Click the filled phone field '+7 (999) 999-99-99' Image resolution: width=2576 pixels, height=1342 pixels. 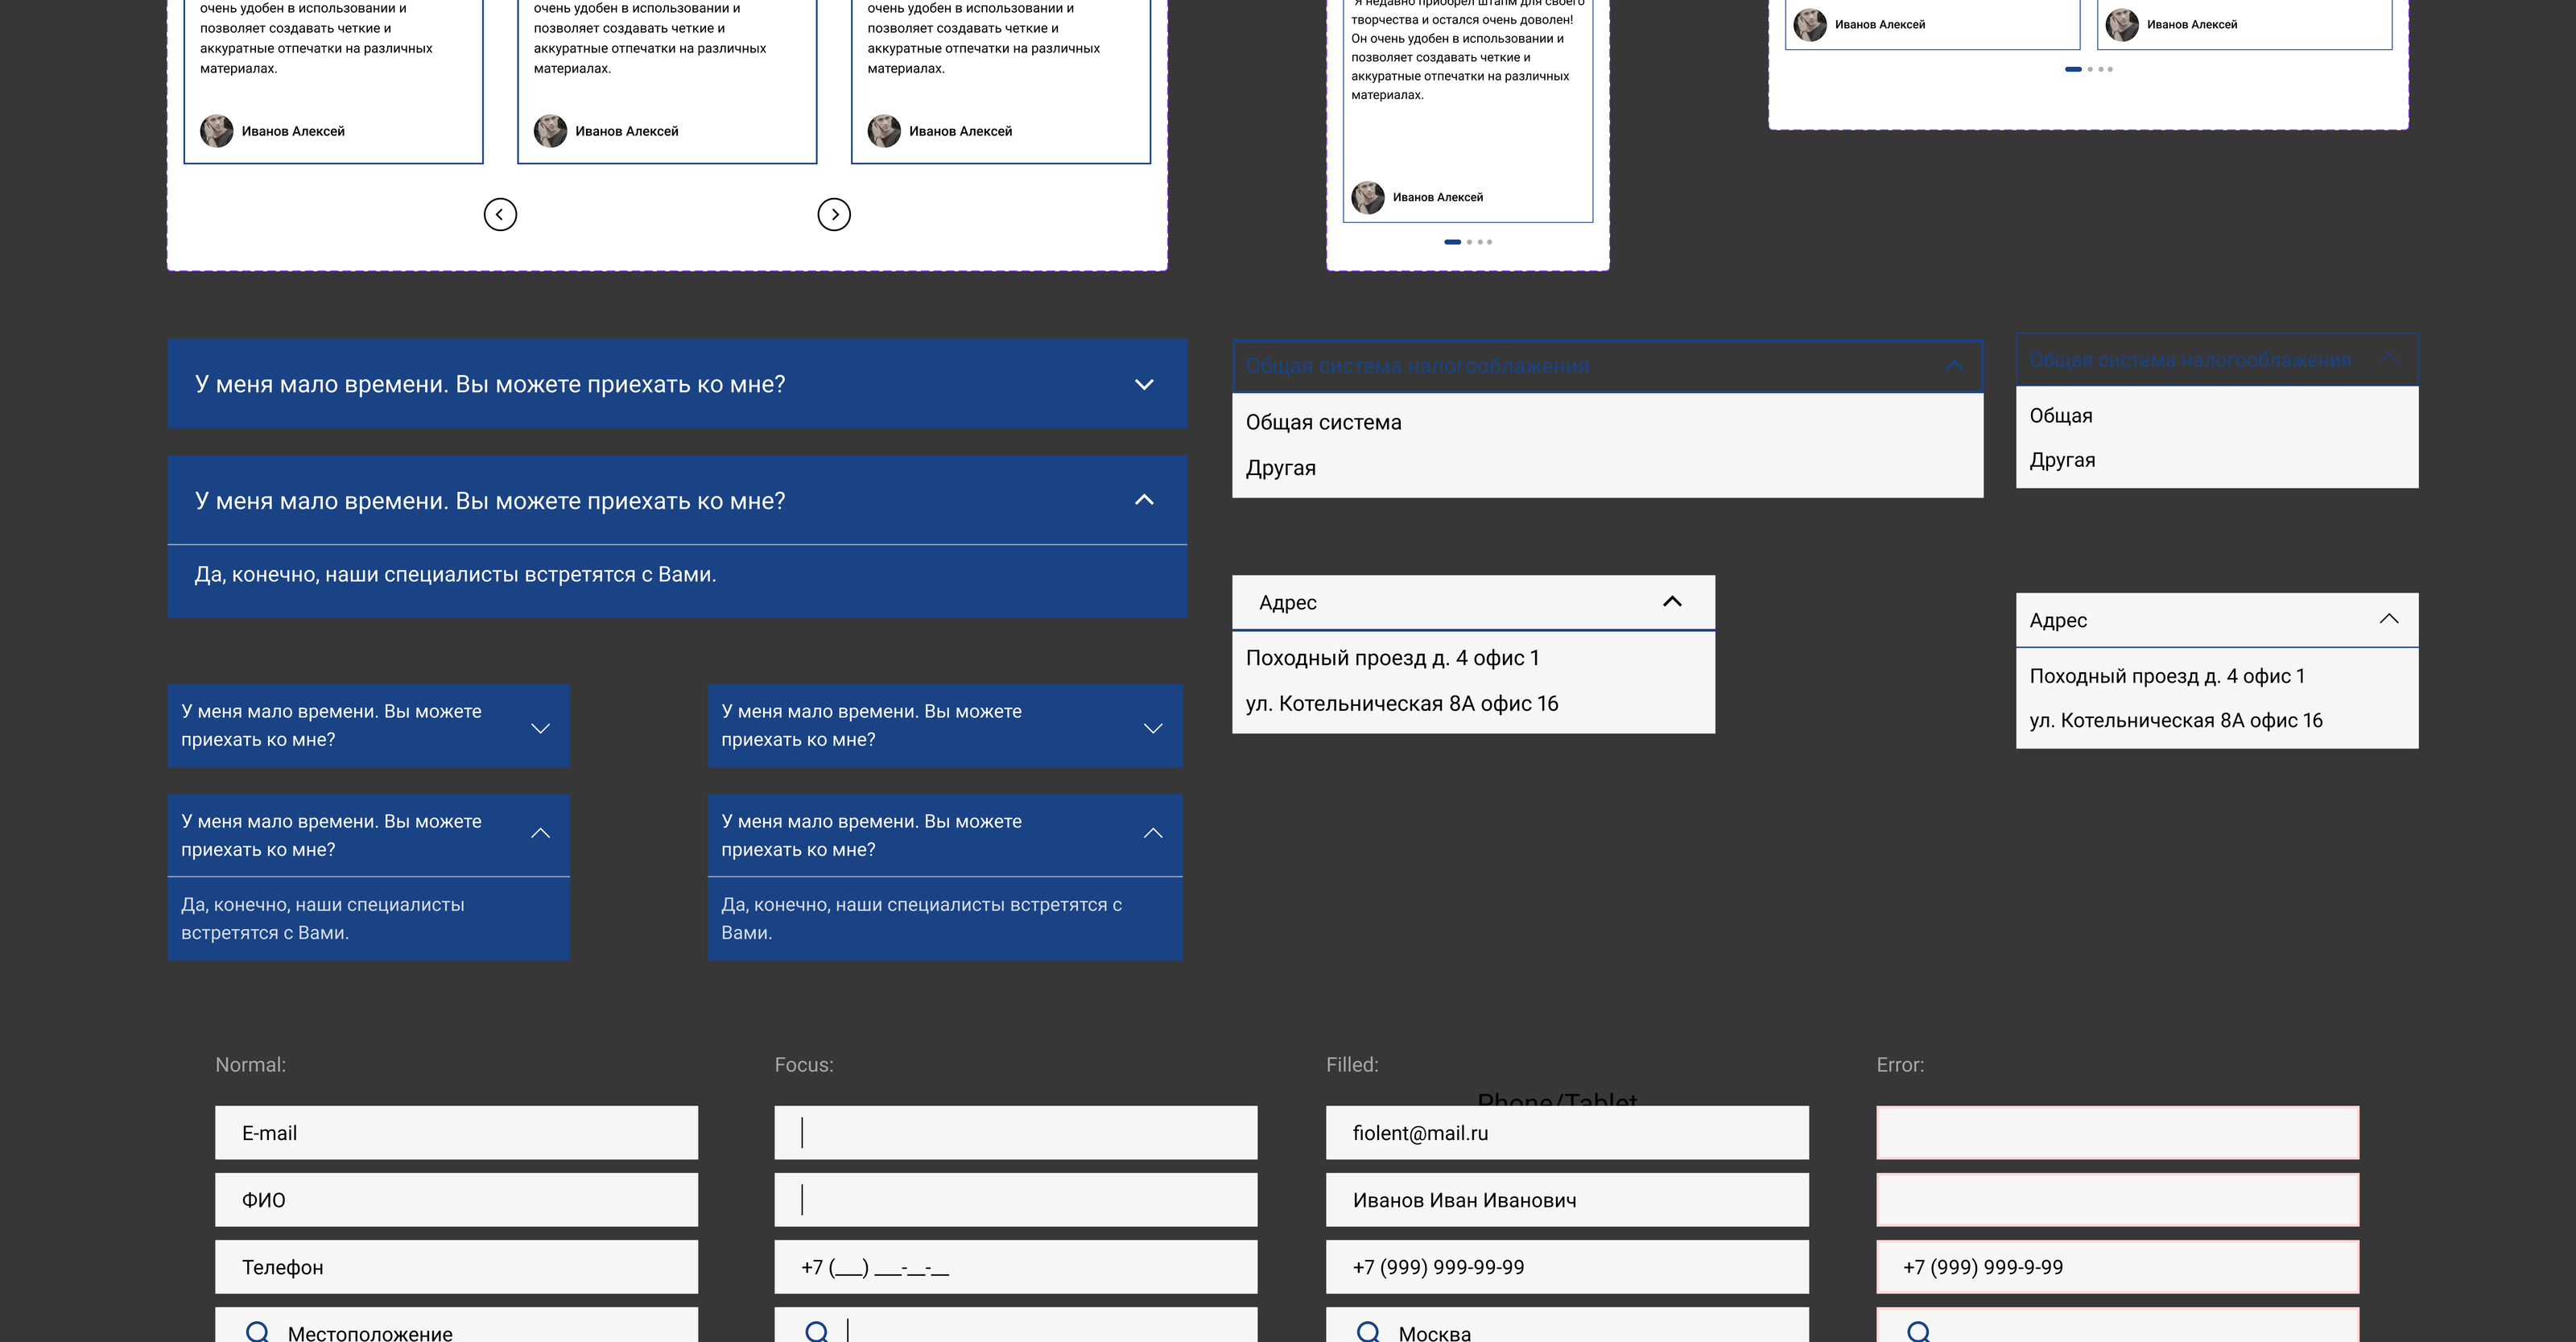tap(1567, 1266)
